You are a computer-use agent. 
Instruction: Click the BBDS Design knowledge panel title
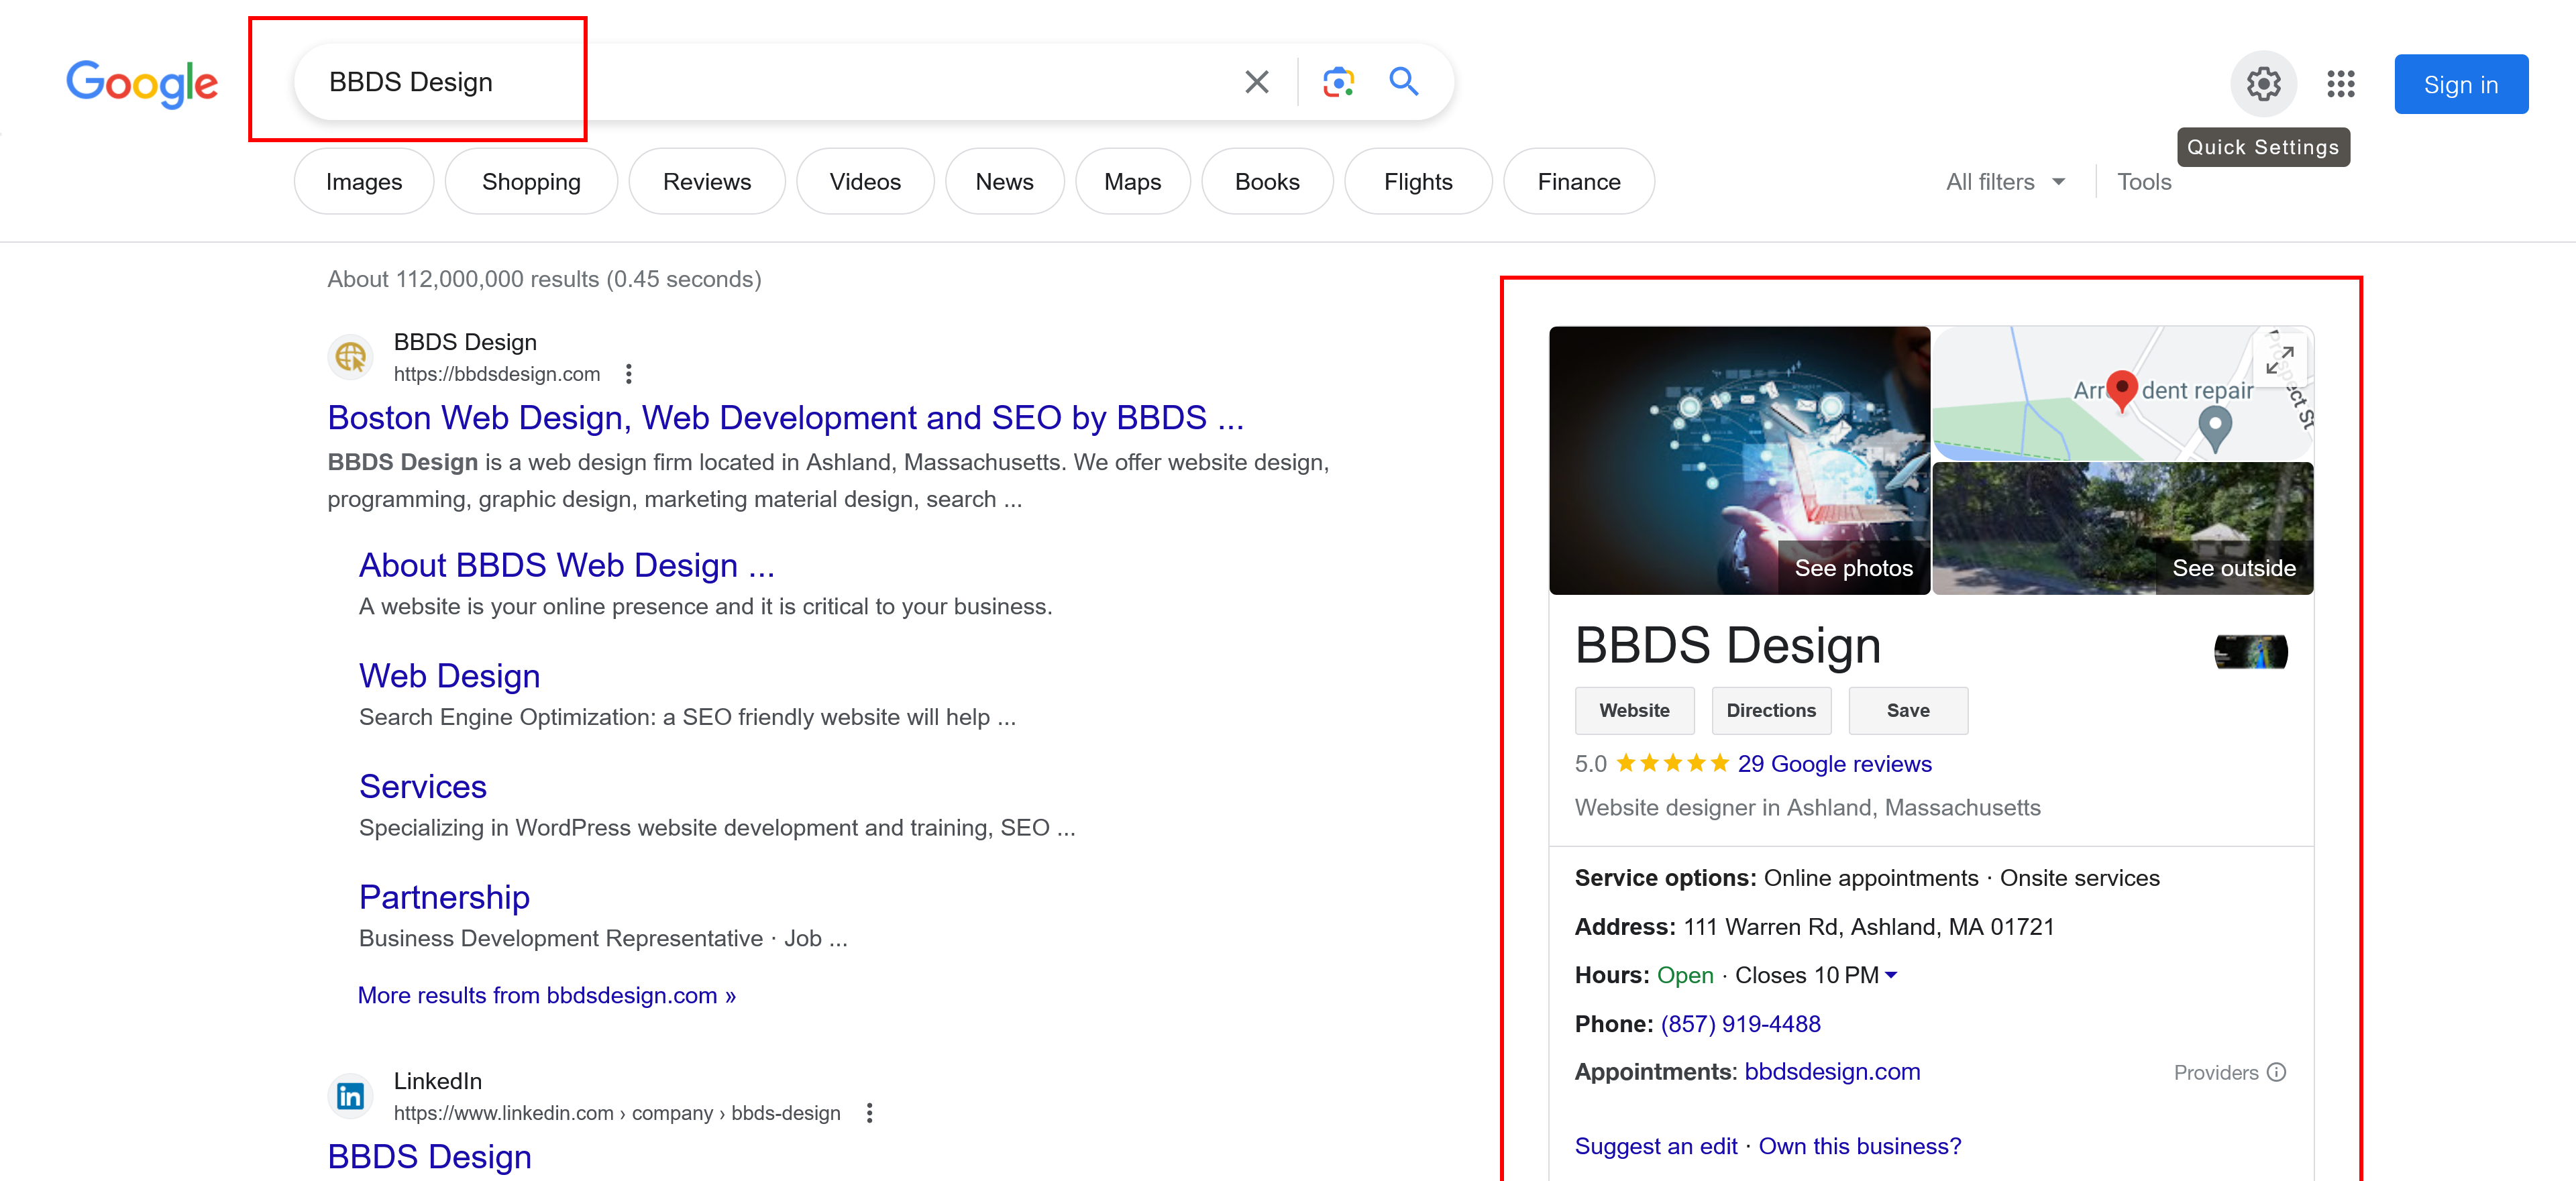1727,647
